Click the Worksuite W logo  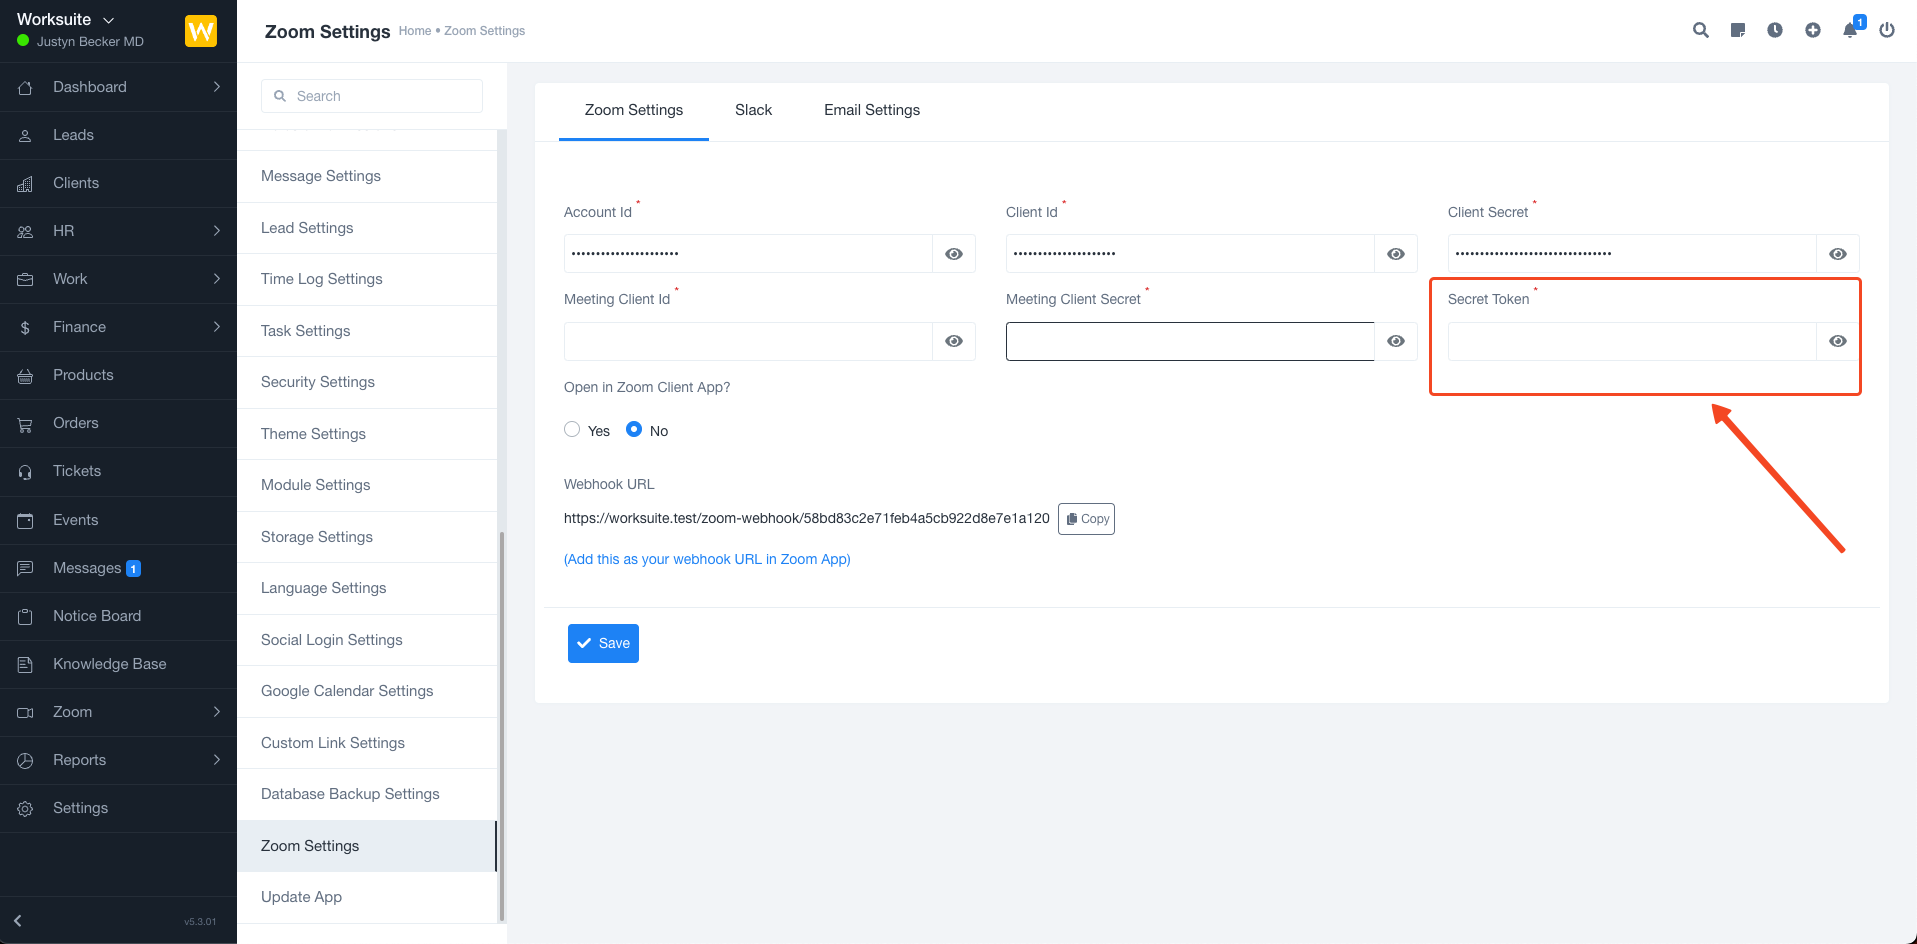[x=201, y=31]
